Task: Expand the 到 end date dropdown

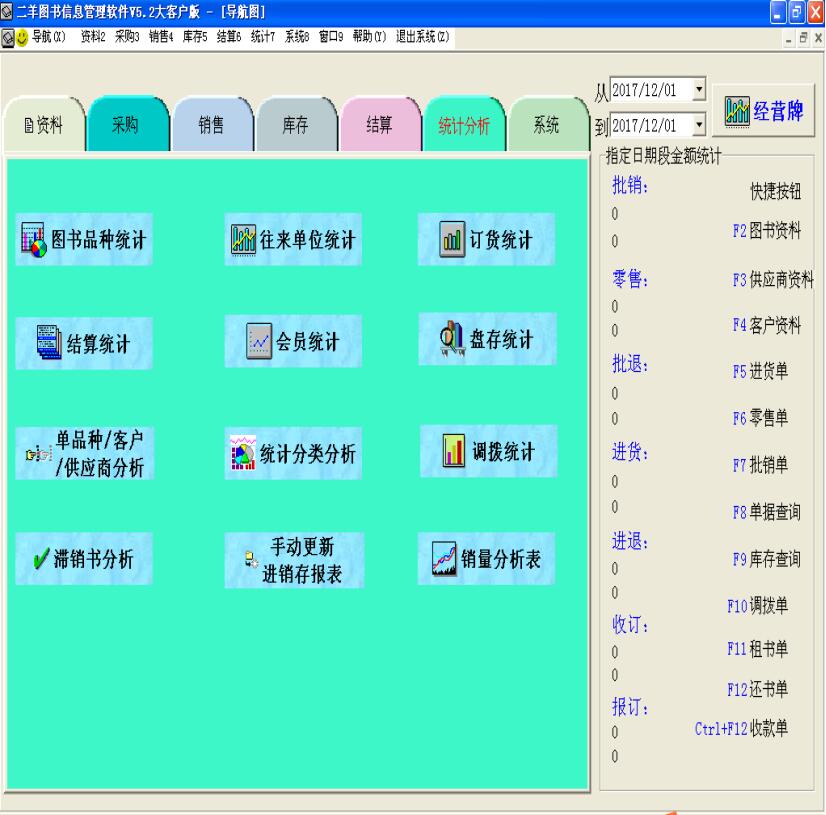Action: click(x=699, y=125)
